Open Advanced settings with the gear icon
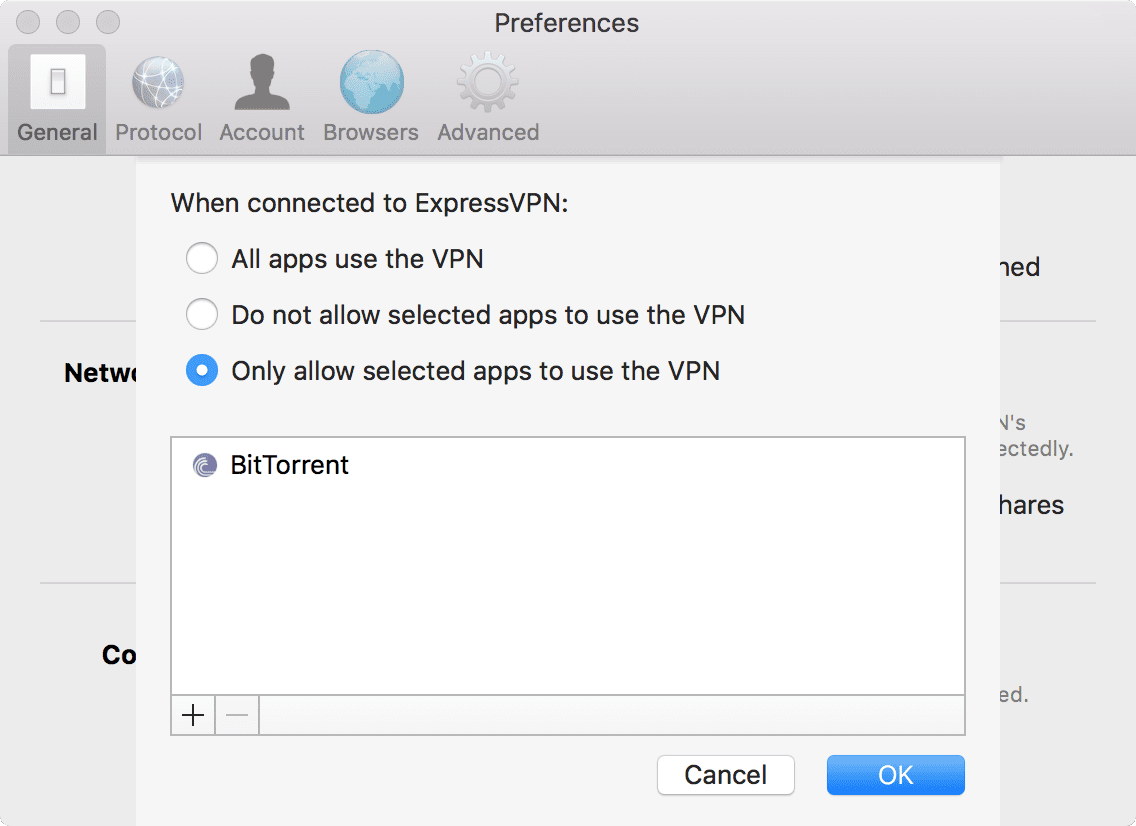The image size is (1136, 826). 486,82
